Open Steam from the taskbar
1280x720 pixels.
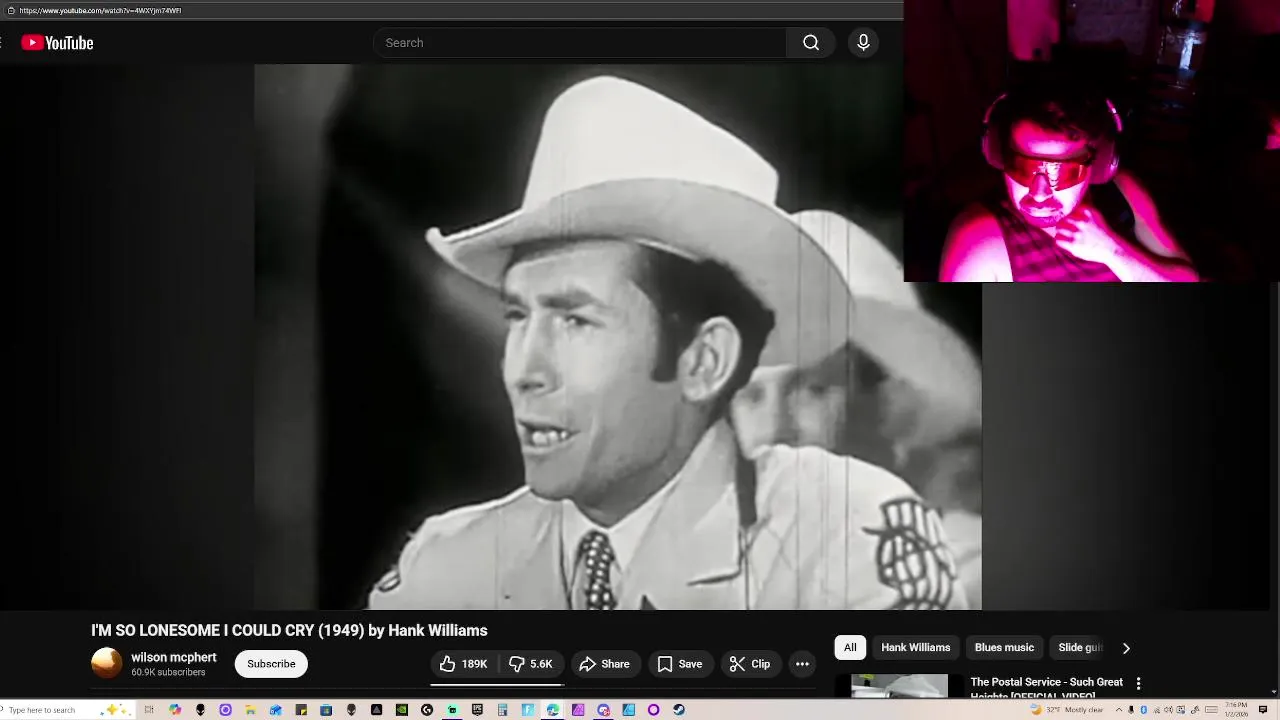point(679,710)
